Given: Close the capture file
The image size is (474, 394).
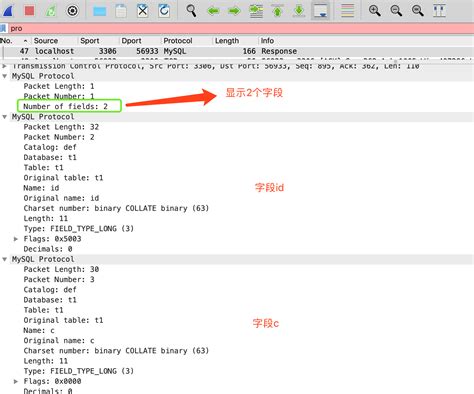Looking at the screenshot, I should click(x=143, y=11).
